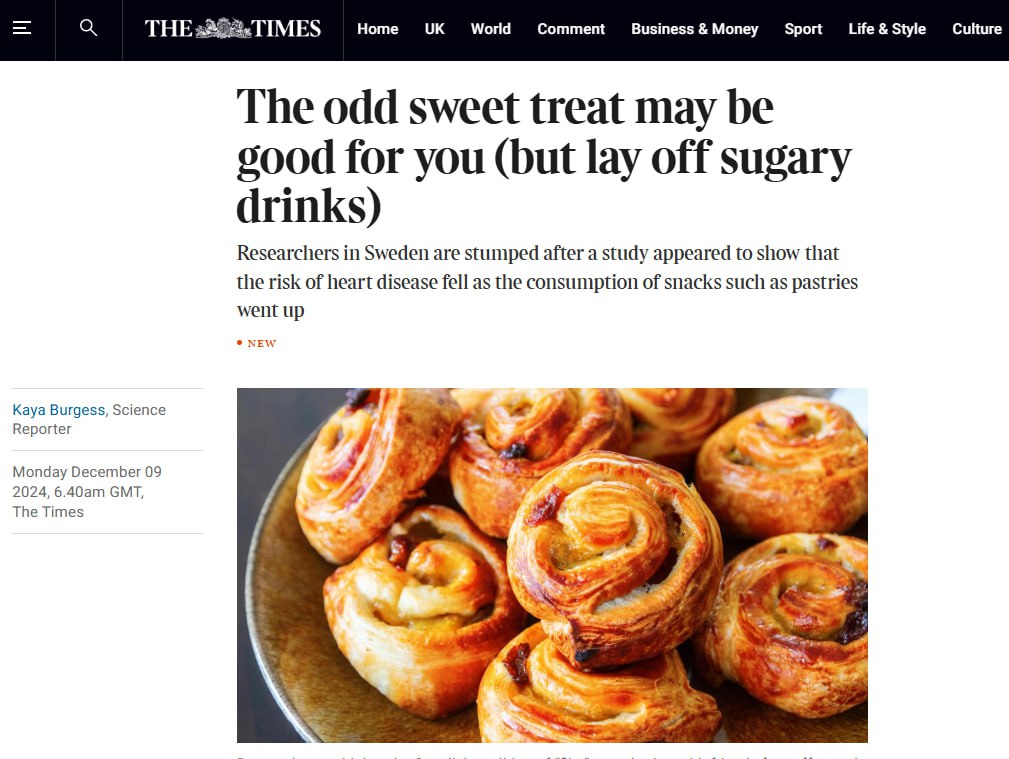Click the Science Reporter byline text
The height and width of the screenshot is (759, 1009).
tap(90, 419)
